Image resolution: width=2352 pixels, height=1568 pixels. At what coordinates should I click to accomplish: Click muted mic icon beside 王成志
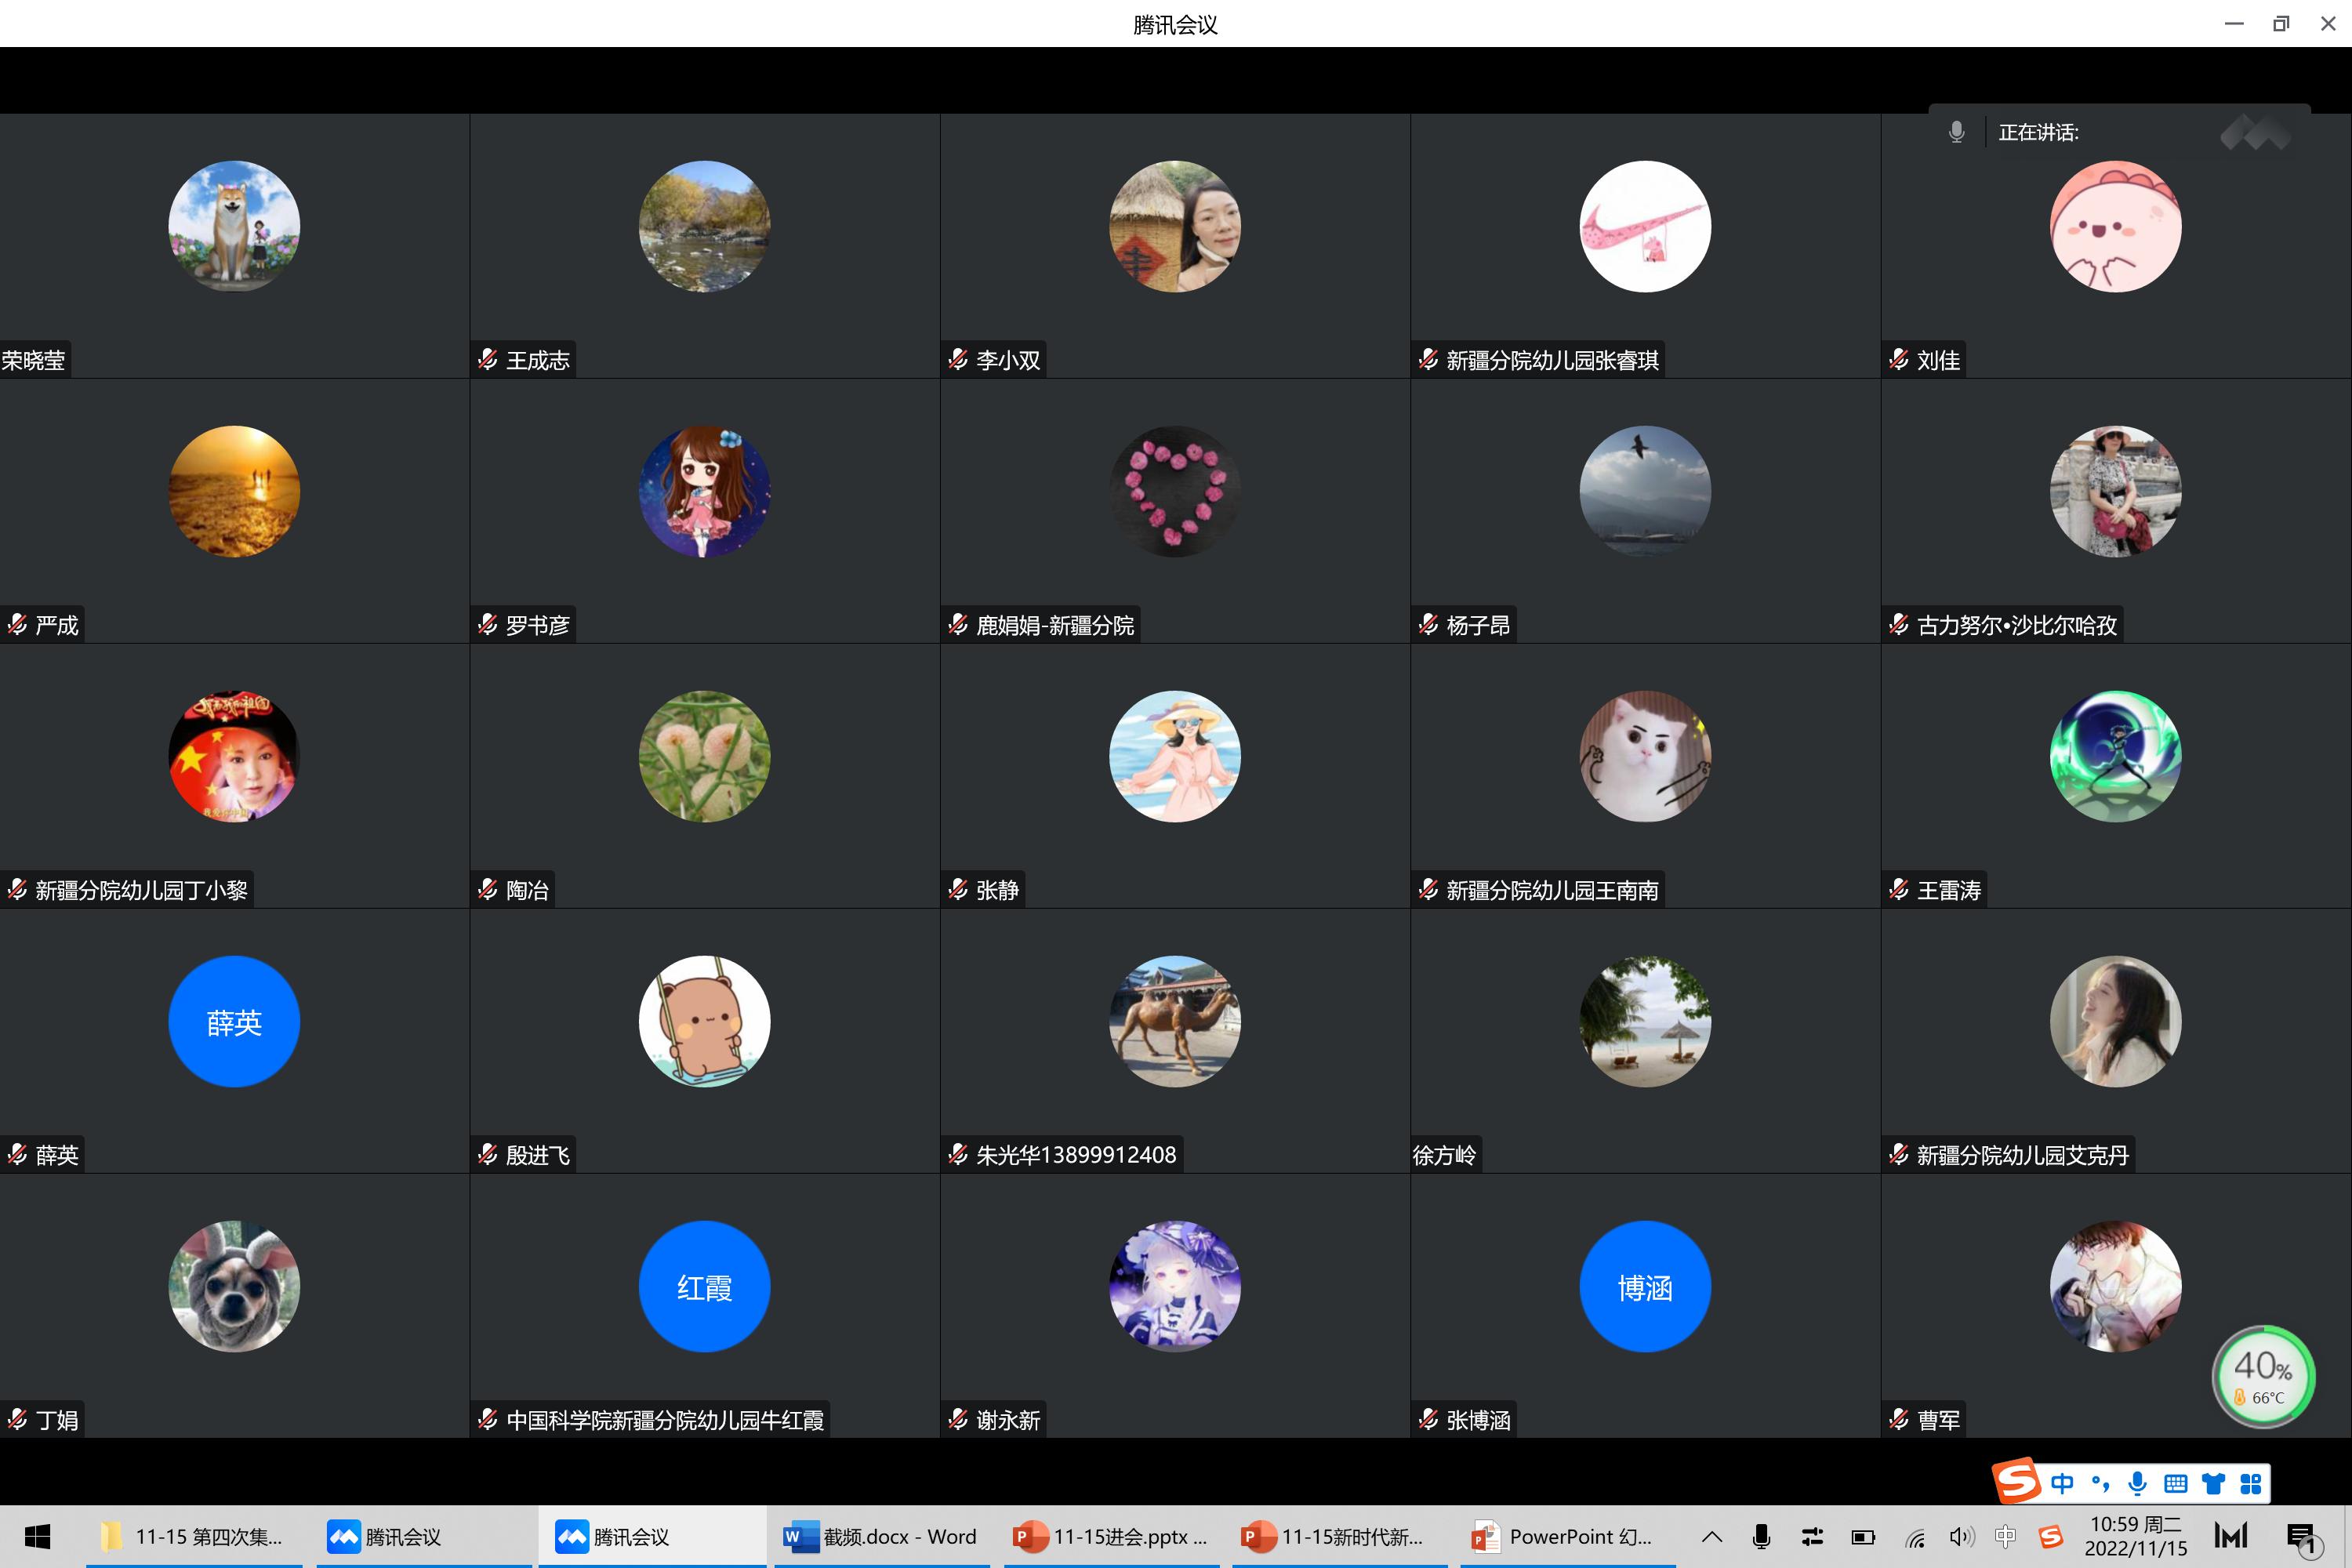(487, 359)
